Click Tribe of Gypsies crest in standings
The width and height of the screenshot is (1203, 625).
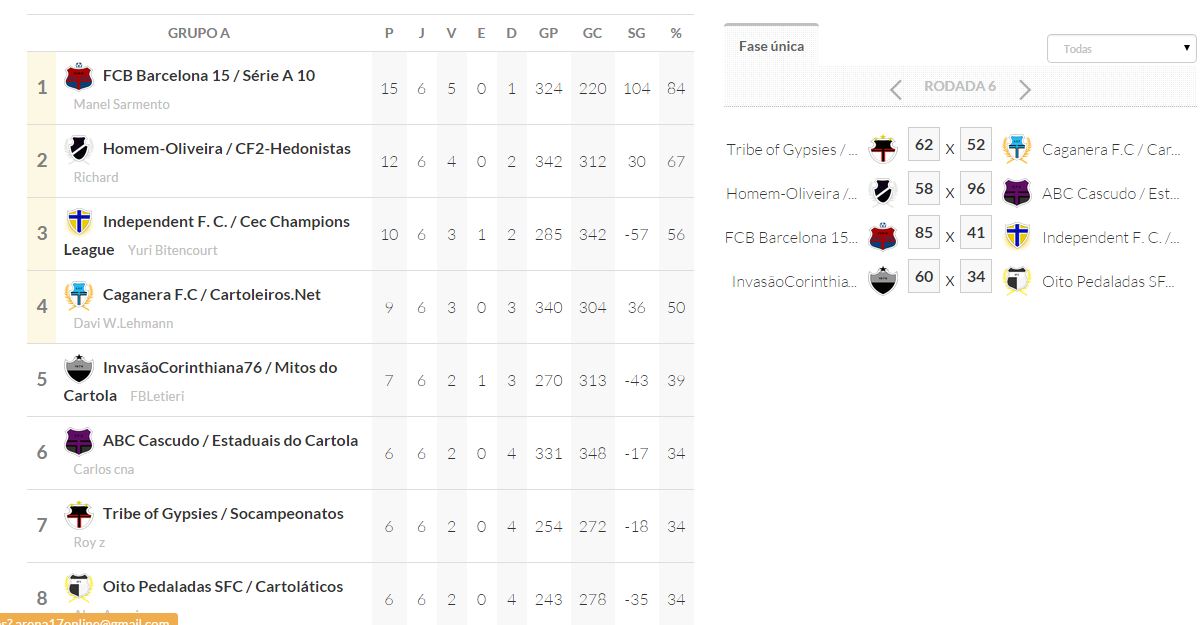pos(79,514)
